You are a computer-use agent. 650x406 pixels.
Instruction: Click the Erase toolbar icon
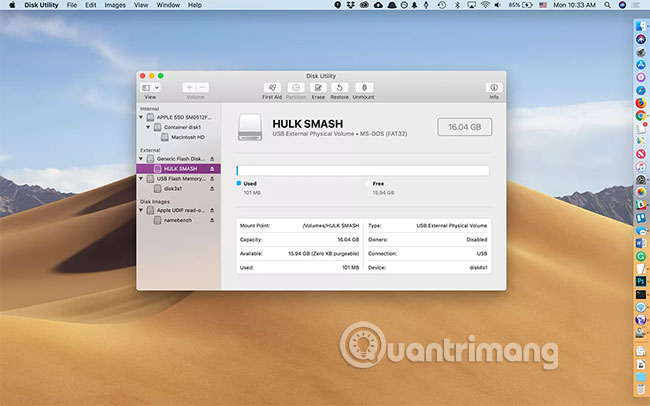(x=318, y=88)
